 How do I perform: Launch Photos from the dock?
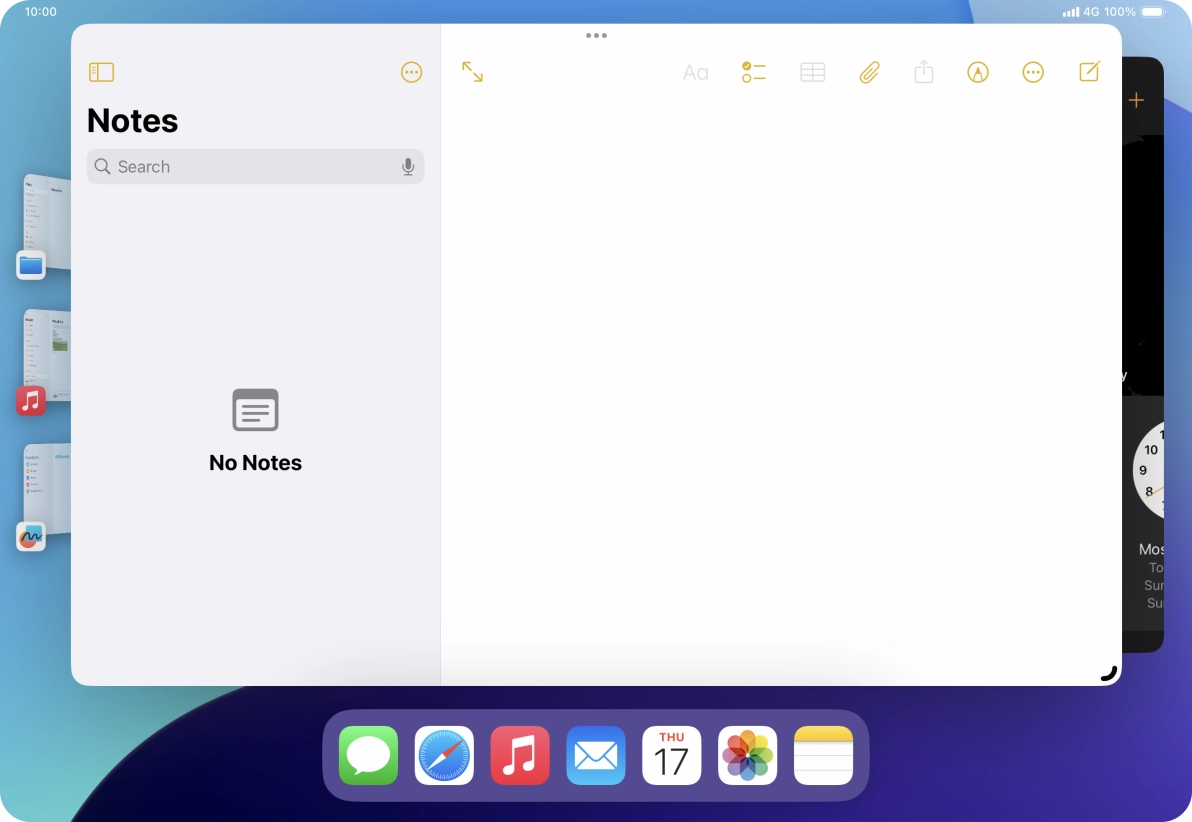click(x=747, y=755)
